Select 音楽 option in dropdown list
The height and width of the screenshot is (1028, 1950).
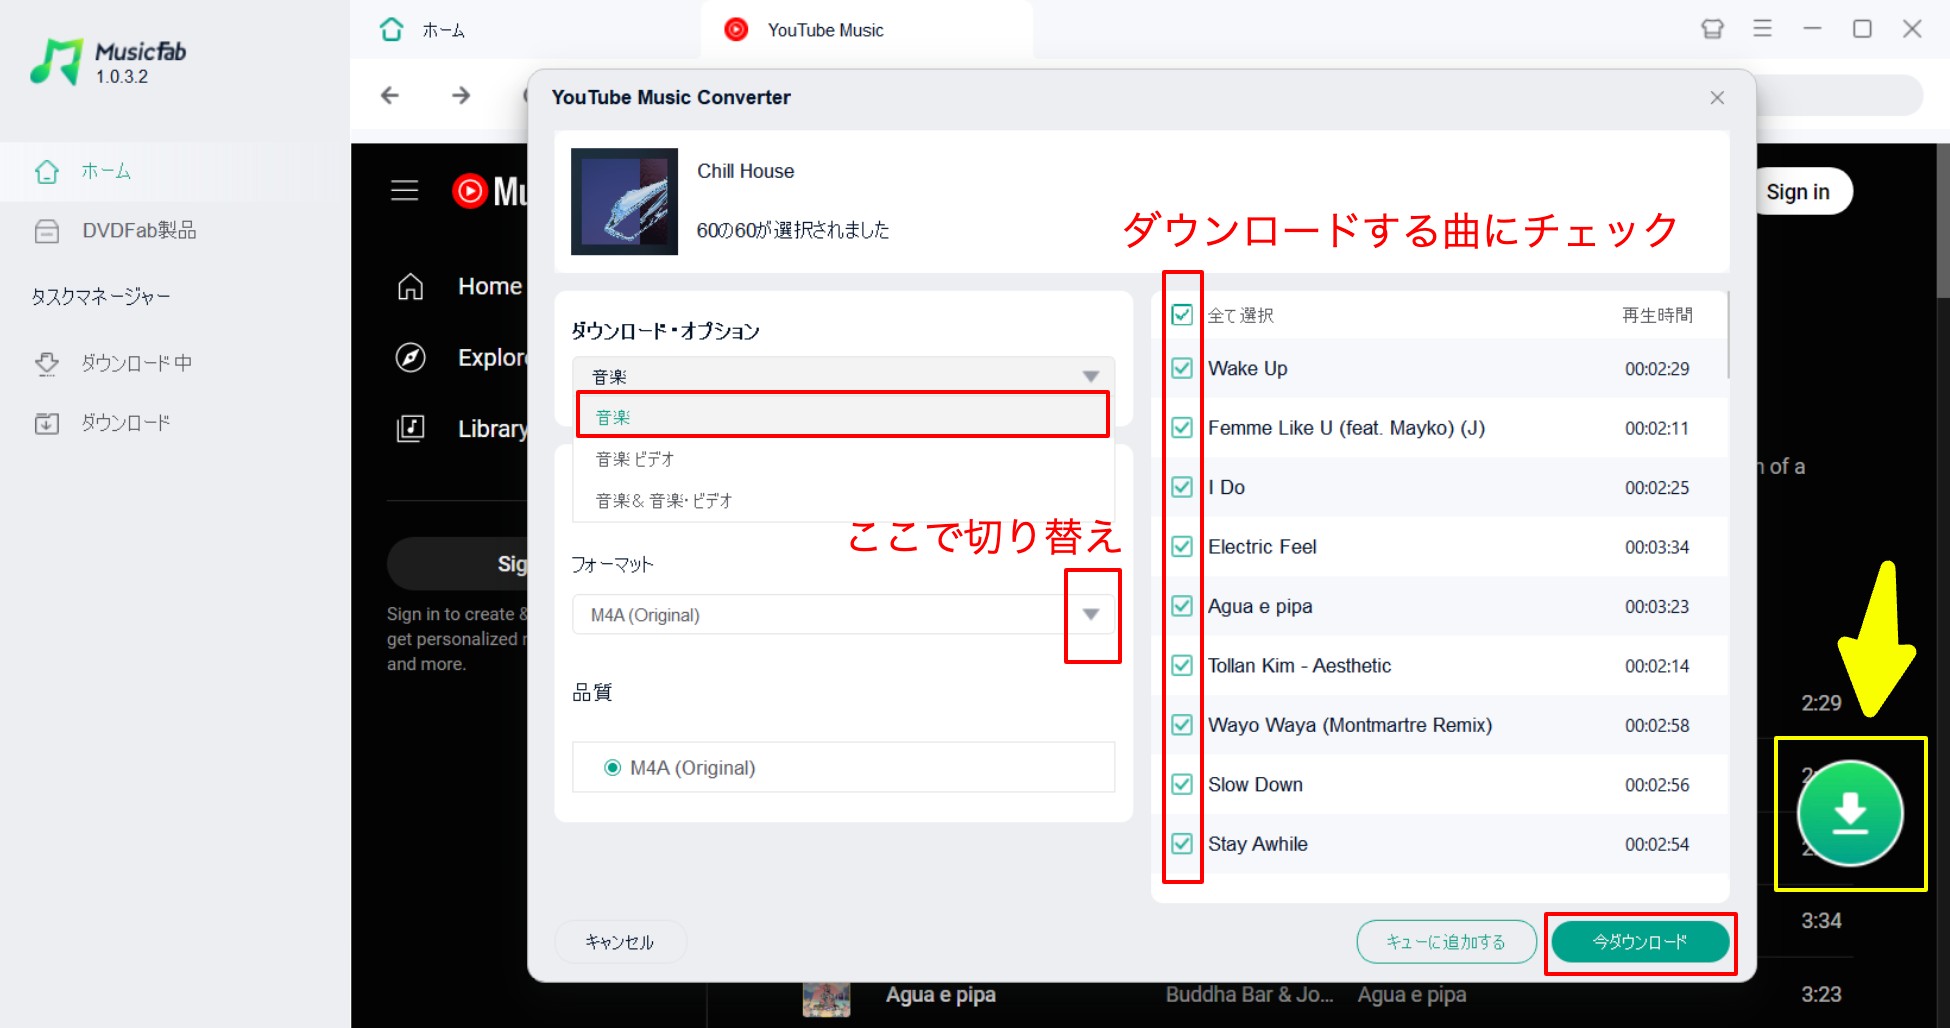[x=842, y=415]
